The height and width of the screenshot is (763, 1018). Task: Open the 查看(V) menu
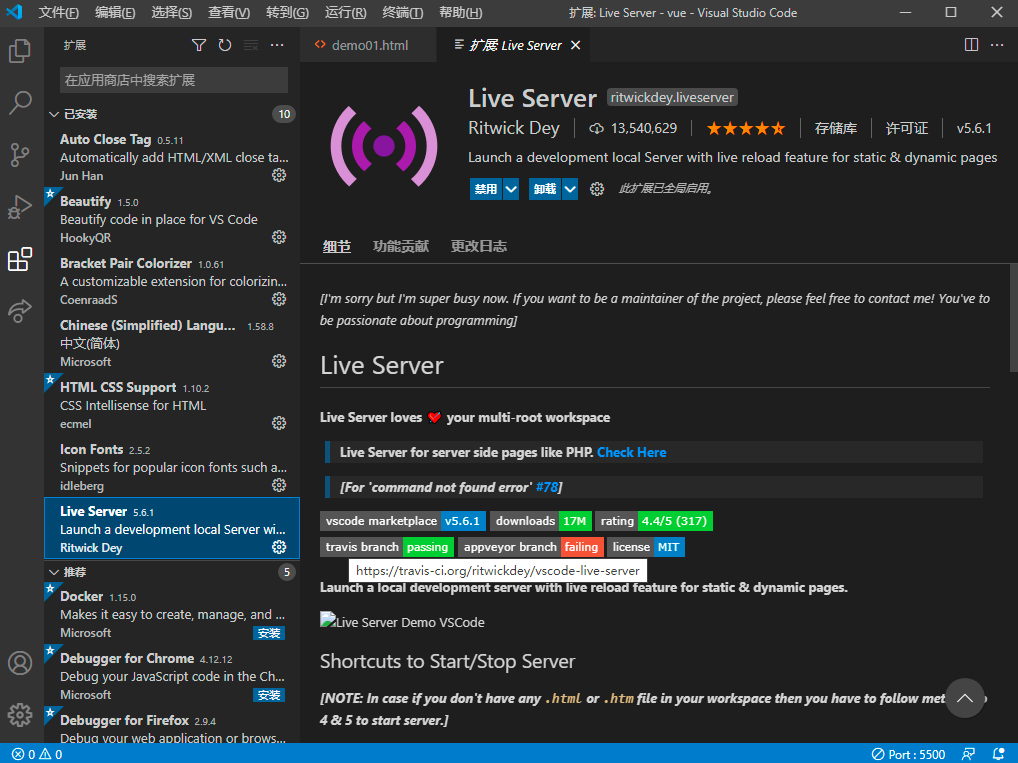(x=229, y=12)
